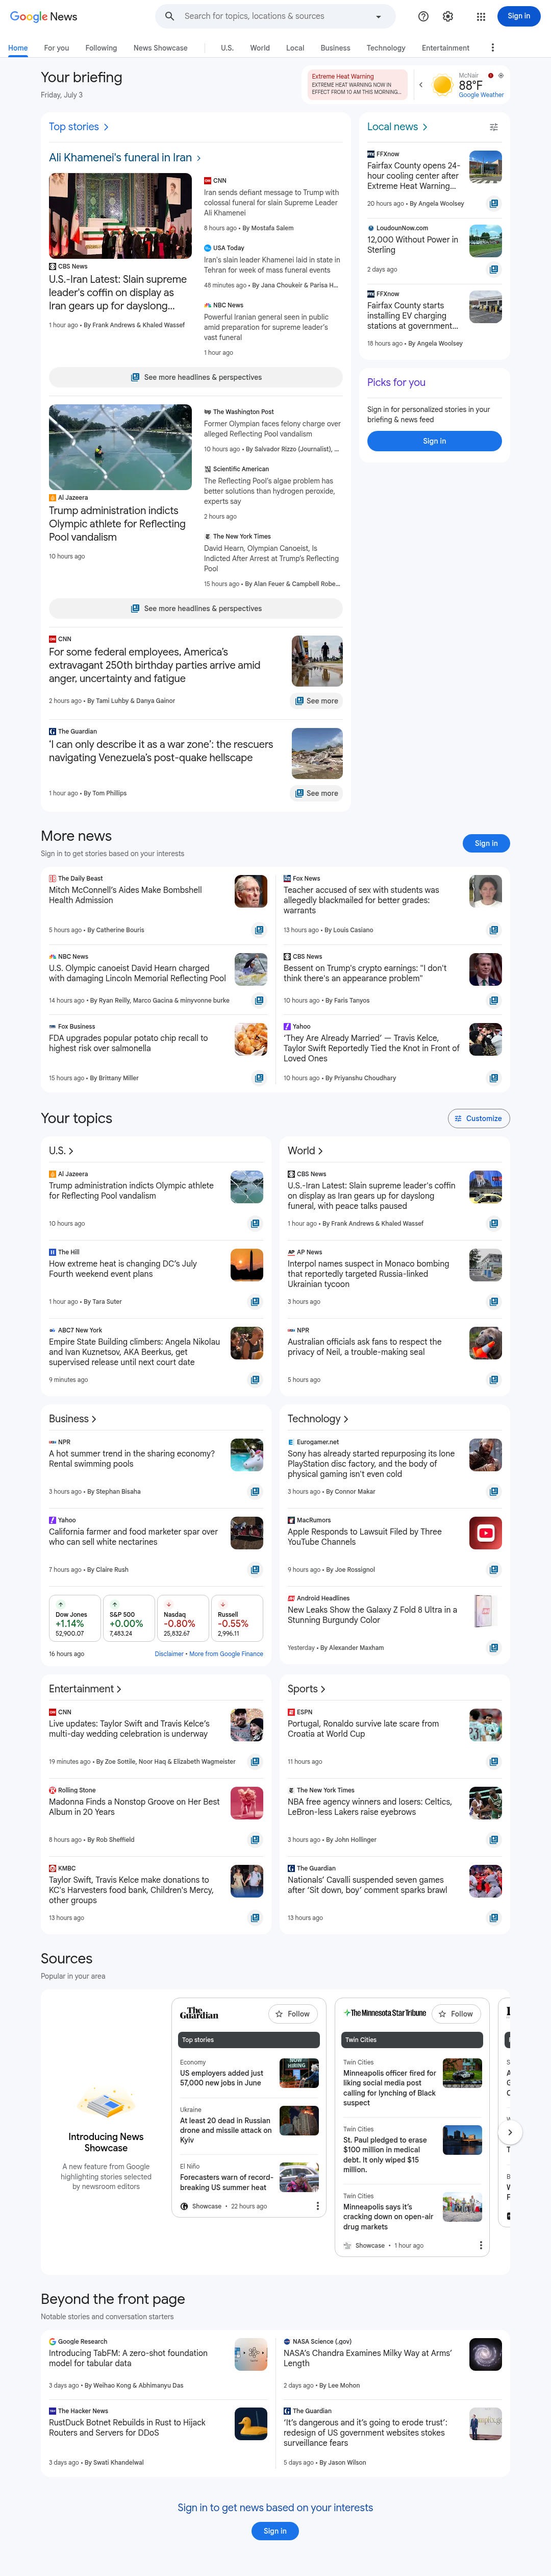Open the three-dot more sections menu in navigation bar

click(492, 48)
